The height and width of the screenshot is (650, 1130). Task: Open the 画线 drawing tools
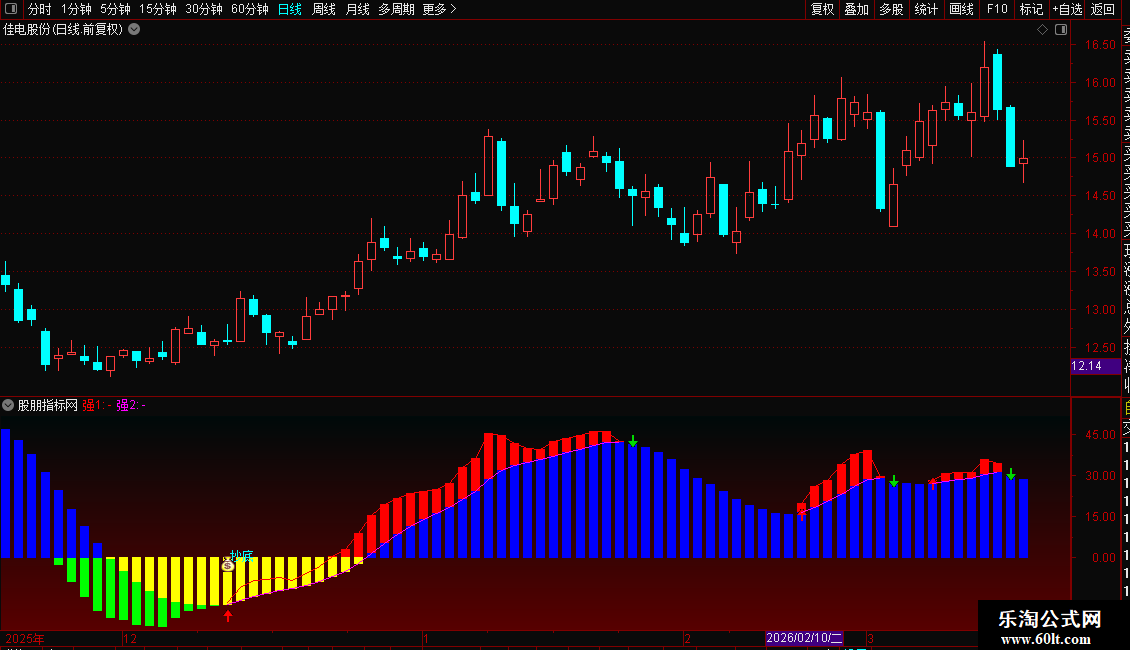coord(961,9)
